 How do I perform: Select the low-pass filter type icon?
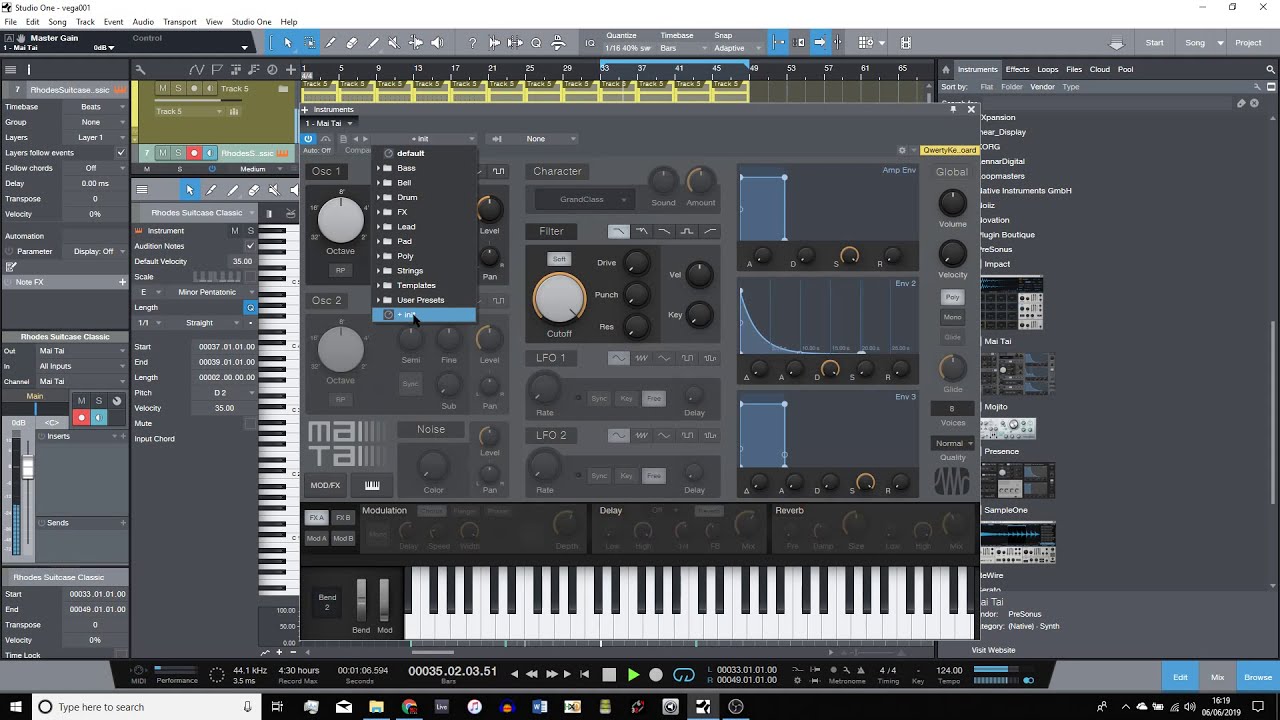click(x=619, y=231)
